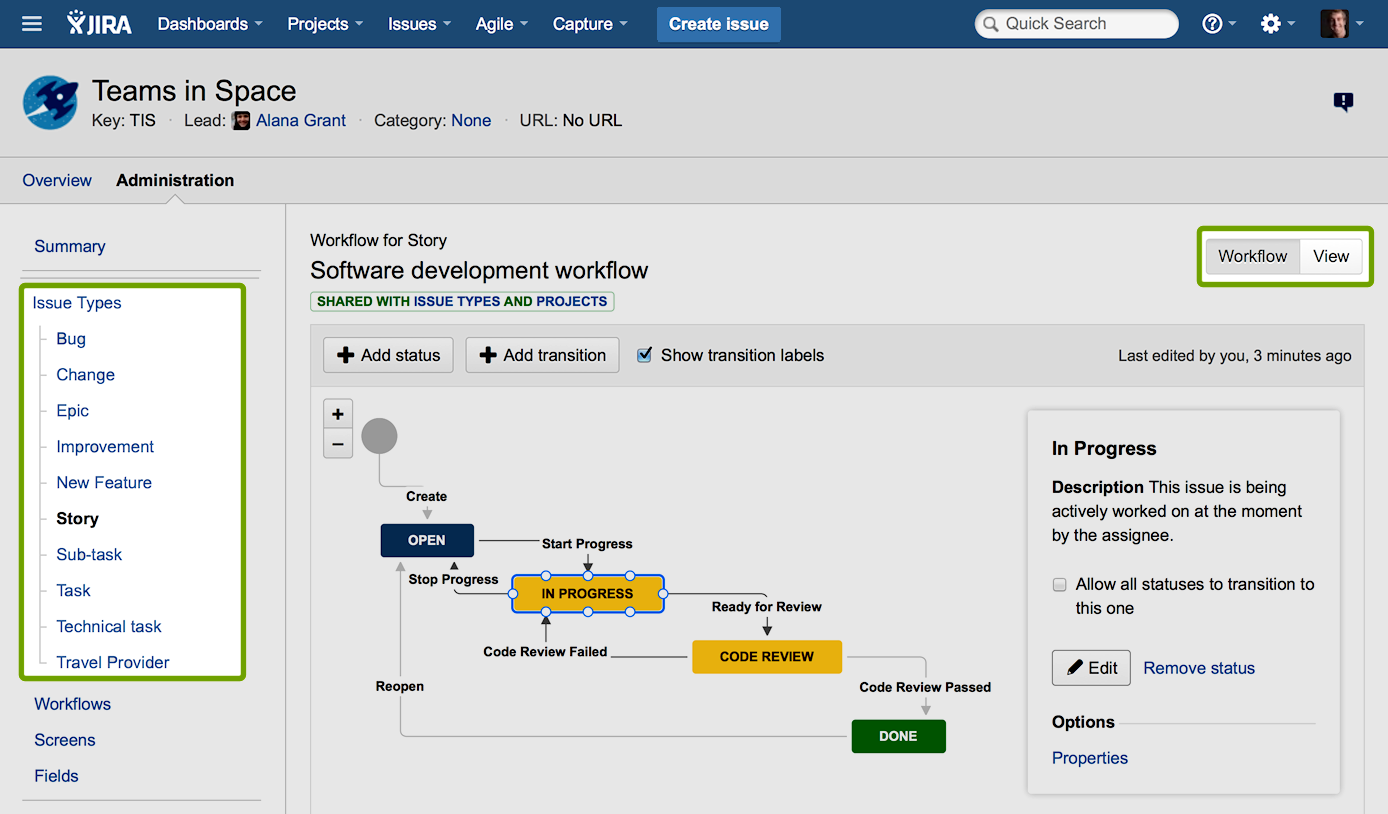Select the Travel Provider issue type

point(113,663)
